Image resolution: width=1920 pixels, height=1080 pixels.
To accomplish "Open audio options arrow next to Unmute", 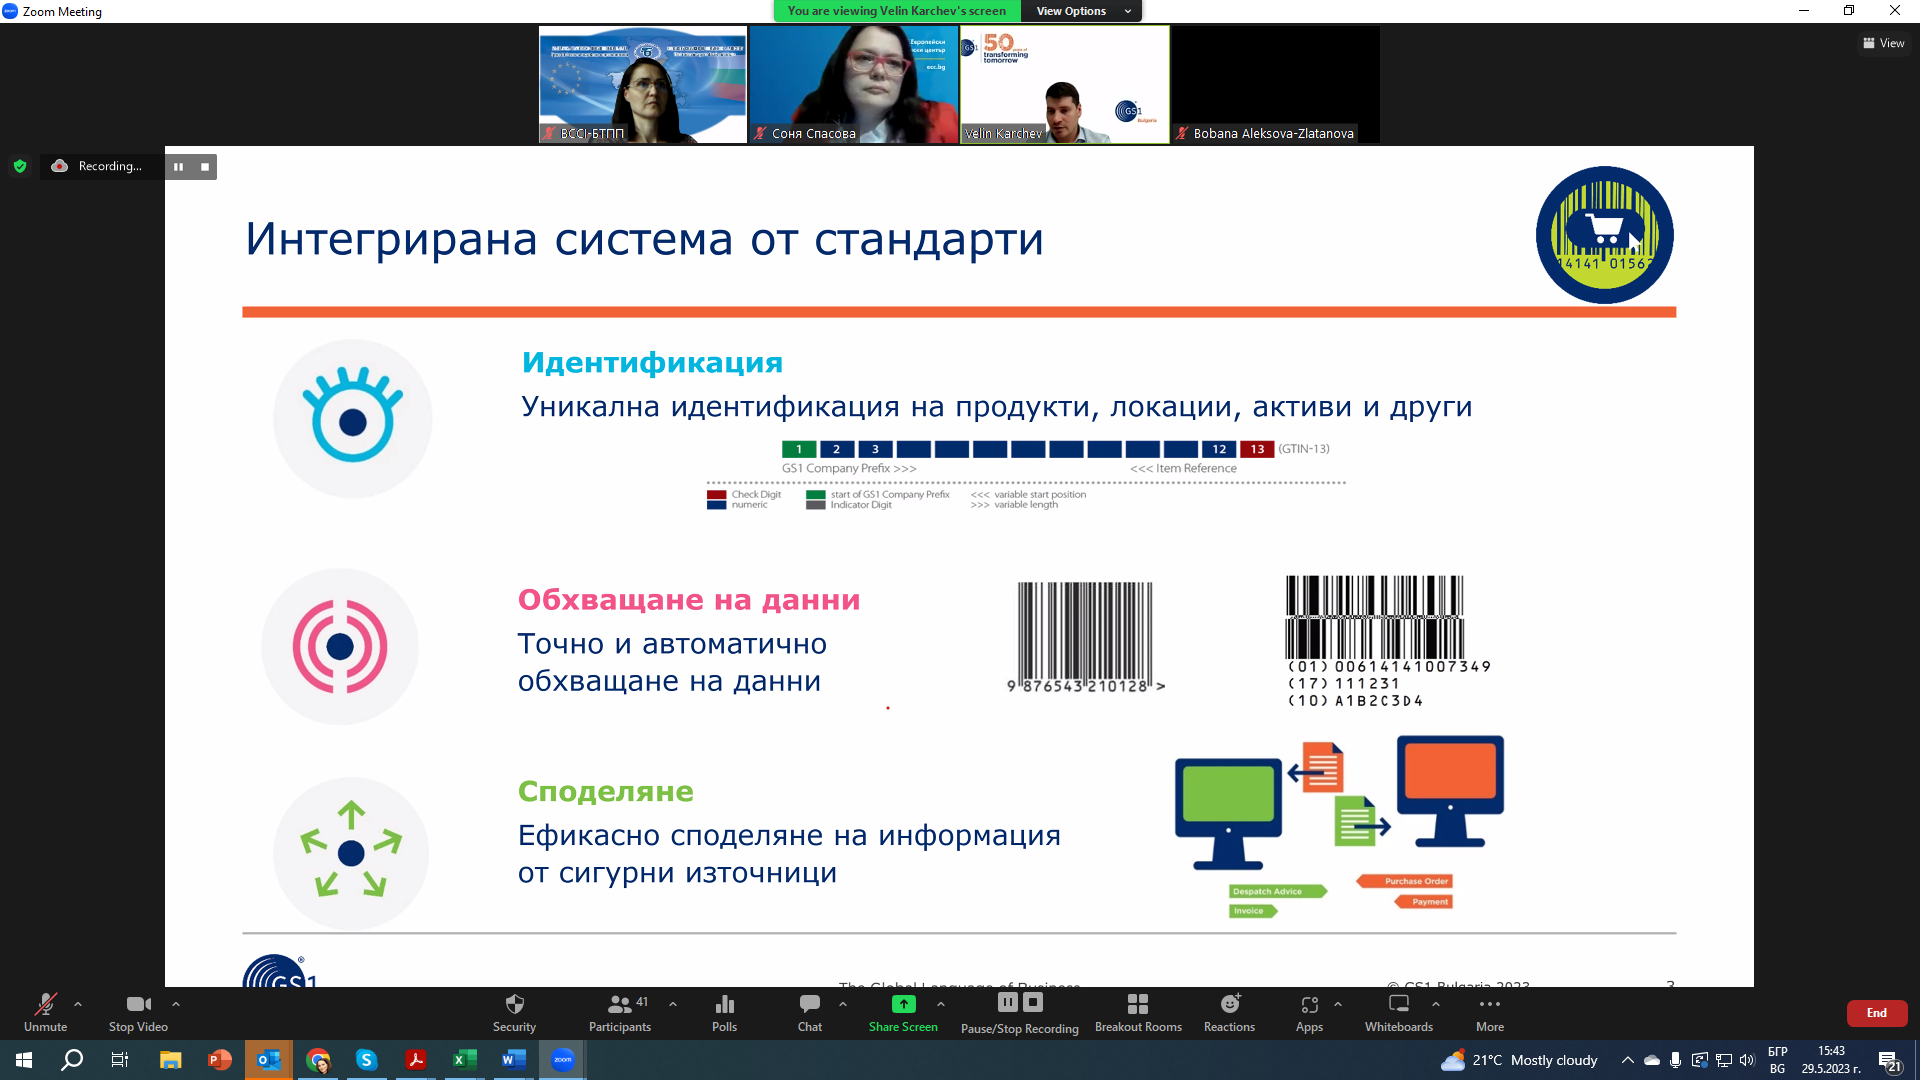I will point(78,1004).
